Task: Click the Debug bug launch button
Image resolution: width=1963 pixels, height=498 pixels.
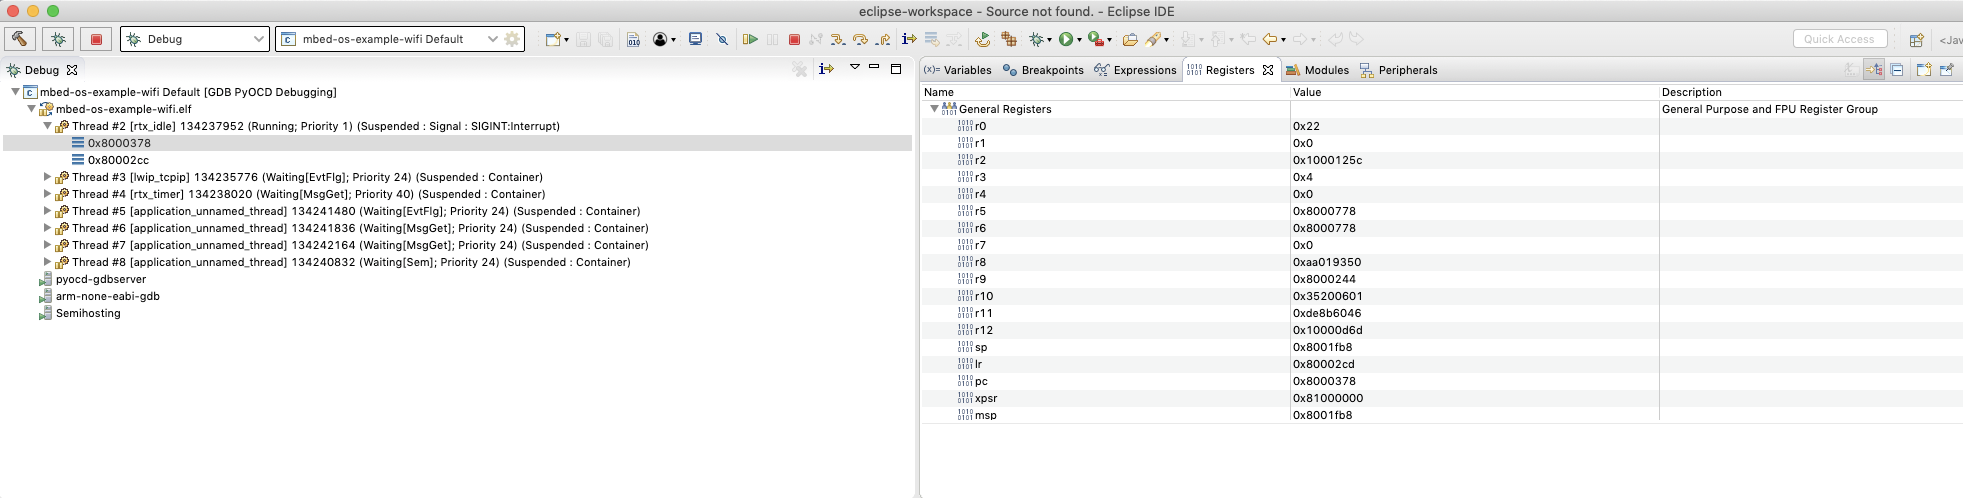Action: coord(58,39)
